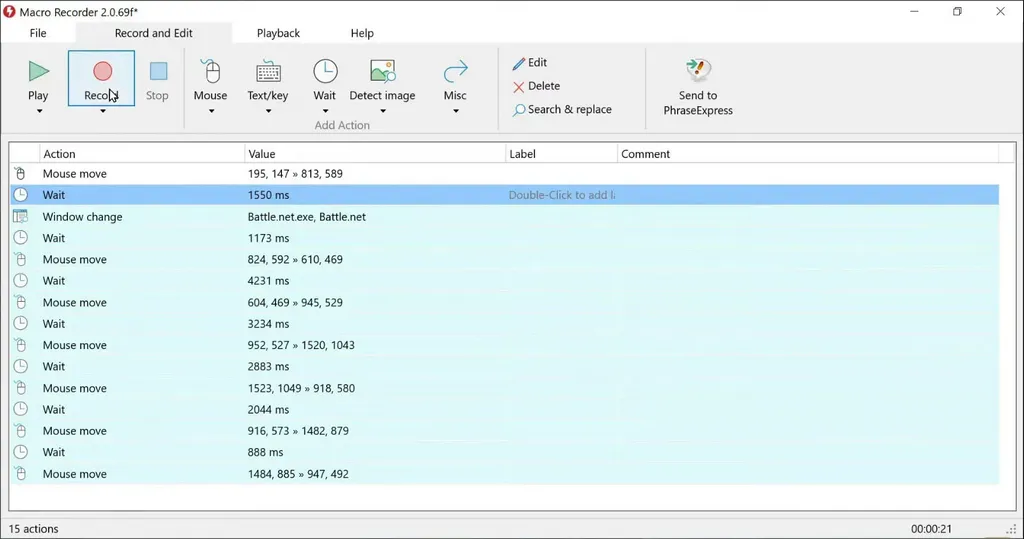This screenshot has height=539, width=1024.
Task: Expand the Record dropdown arrow
Action: pos(103,111)
